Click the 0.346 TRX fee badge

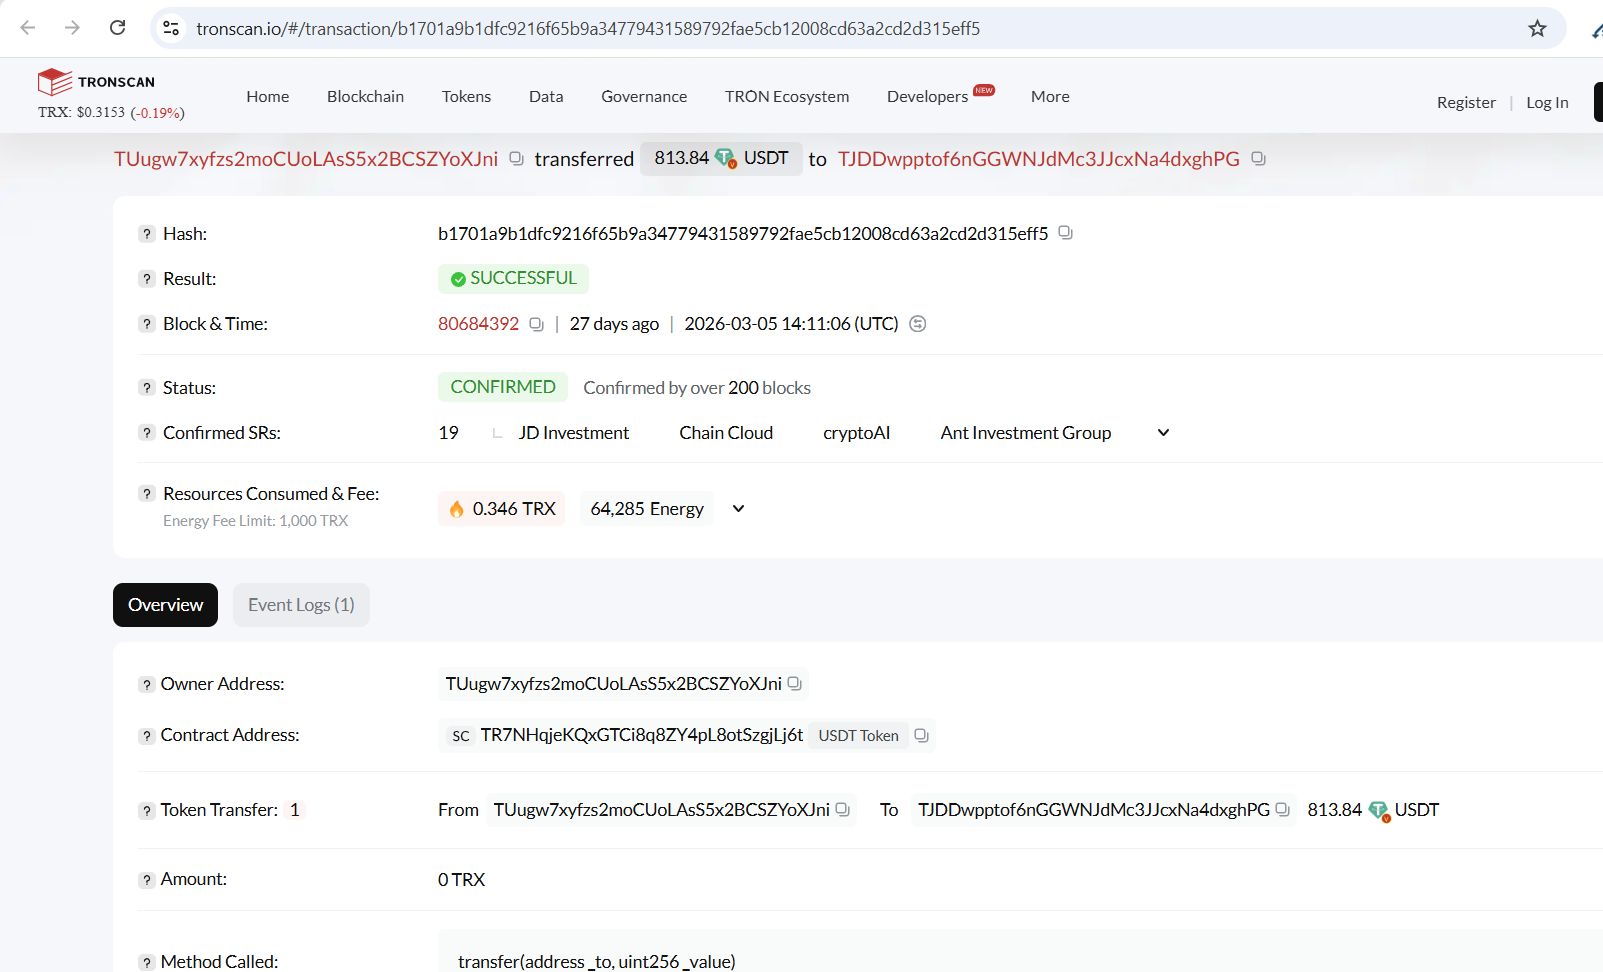click(501, 509)
